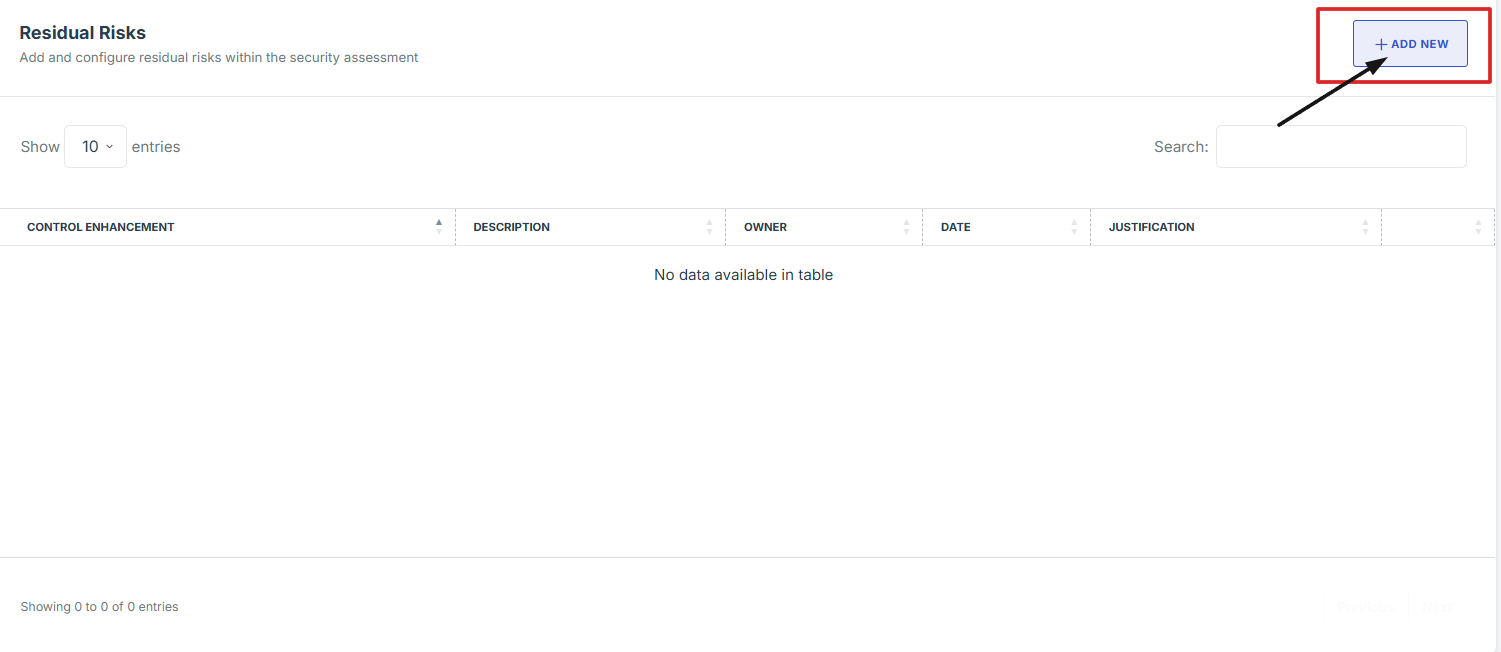1501x652 pixels.
Task: Sort by the JUSTIFICATION header label
Action: point(1151,227)
